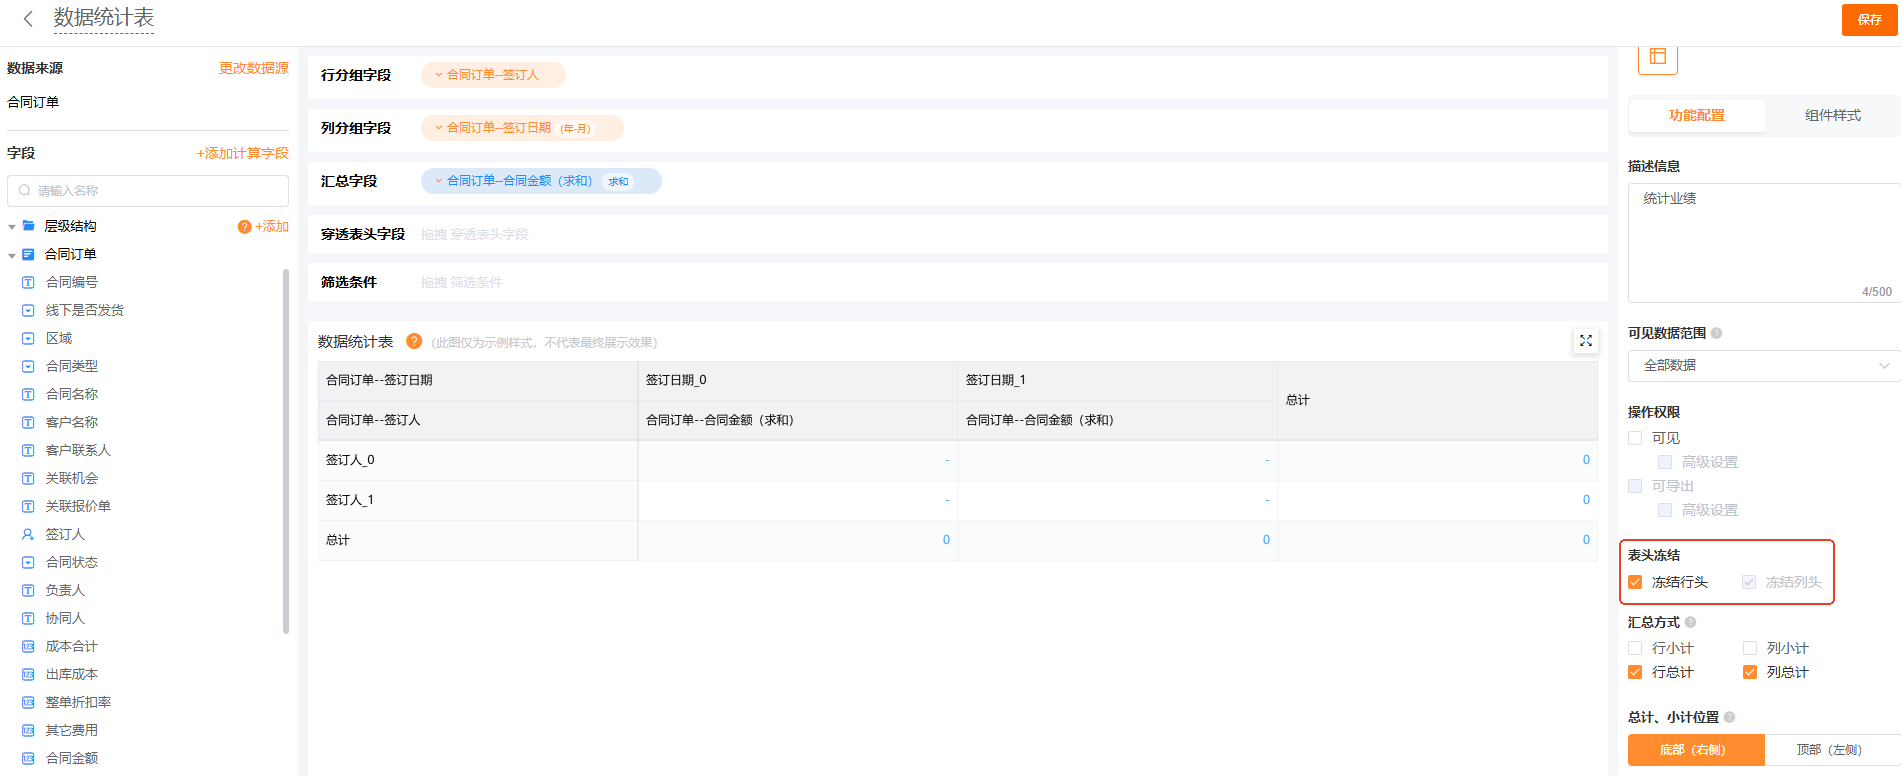Image resolution: width=1901 pixels, height=776 pixels.
Task: Click the fullscreen expand icon above the preview table
Action: click(x=1585, y=341)
